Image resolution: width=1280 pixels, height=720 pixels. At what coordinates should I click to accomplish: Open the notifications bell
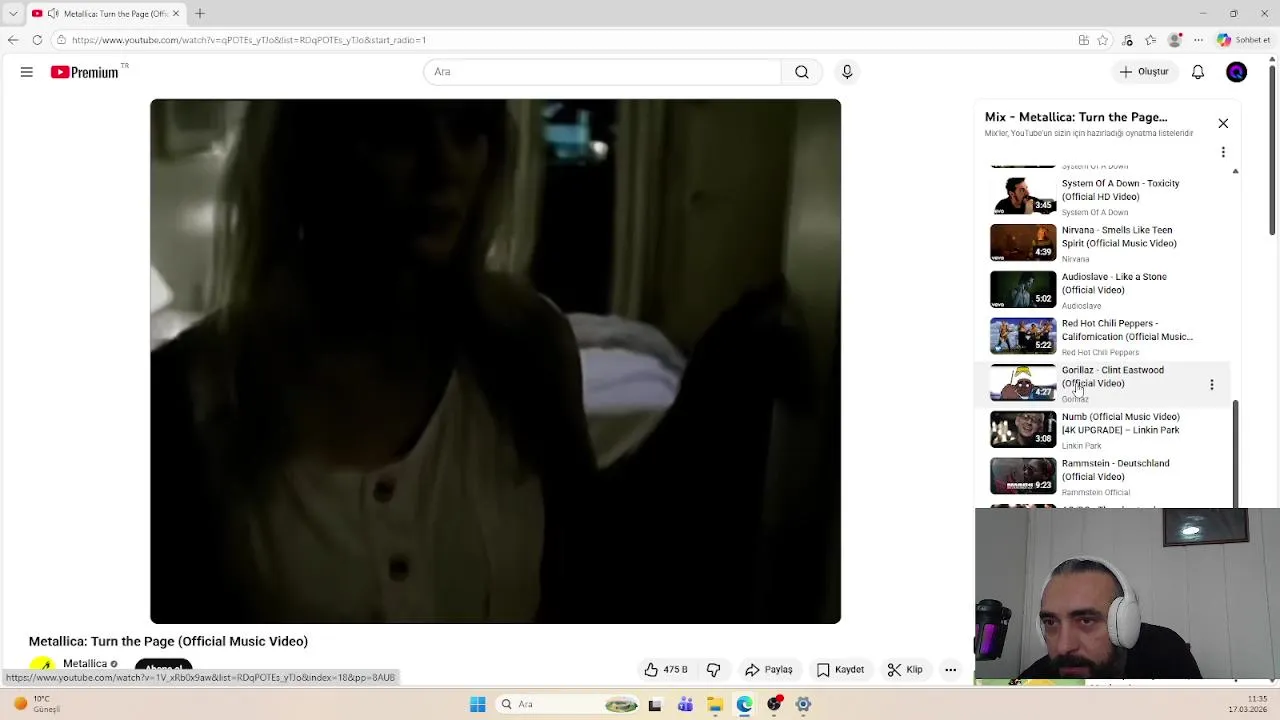pyautogui.click(x=1198, y=72)
